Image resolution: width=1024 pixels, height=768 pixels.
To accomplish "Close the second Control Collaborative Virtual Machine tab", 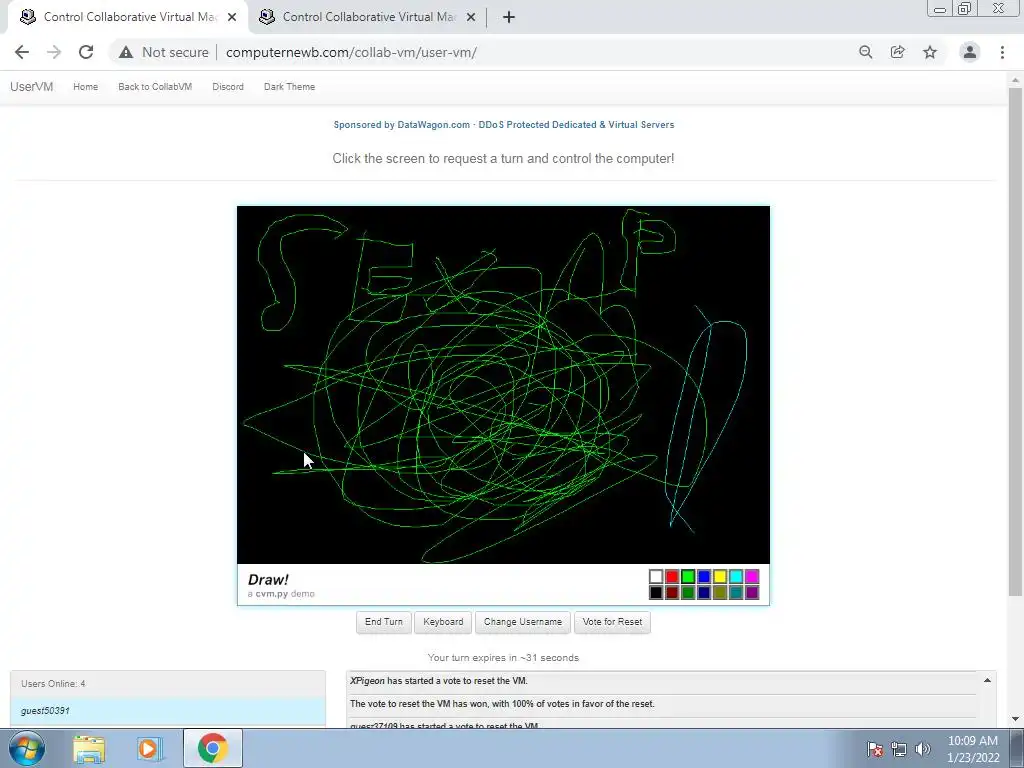I will (471, 18).
